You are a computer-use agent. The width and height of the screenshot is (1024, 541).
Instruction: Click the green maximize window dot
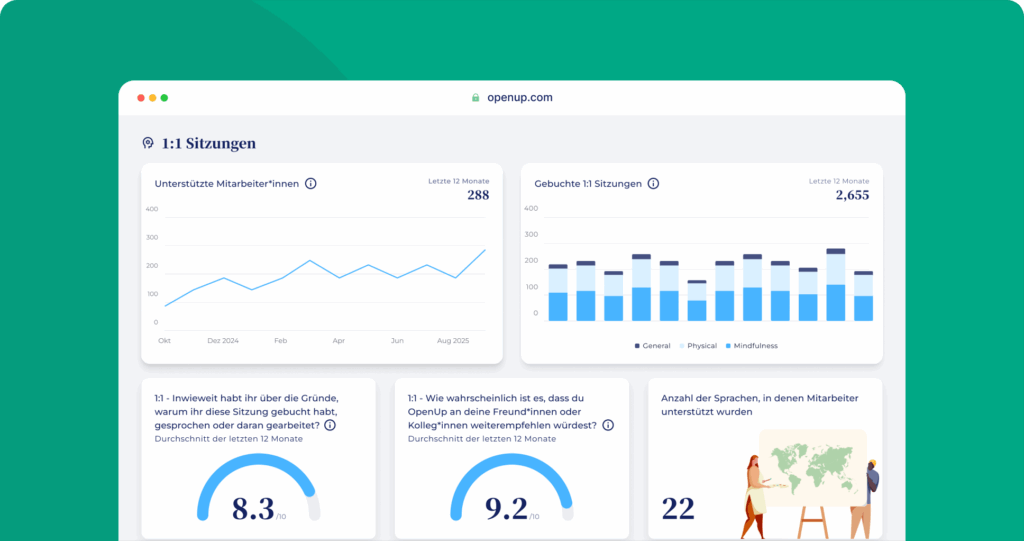pyautogui.click(x=164, y=98)
